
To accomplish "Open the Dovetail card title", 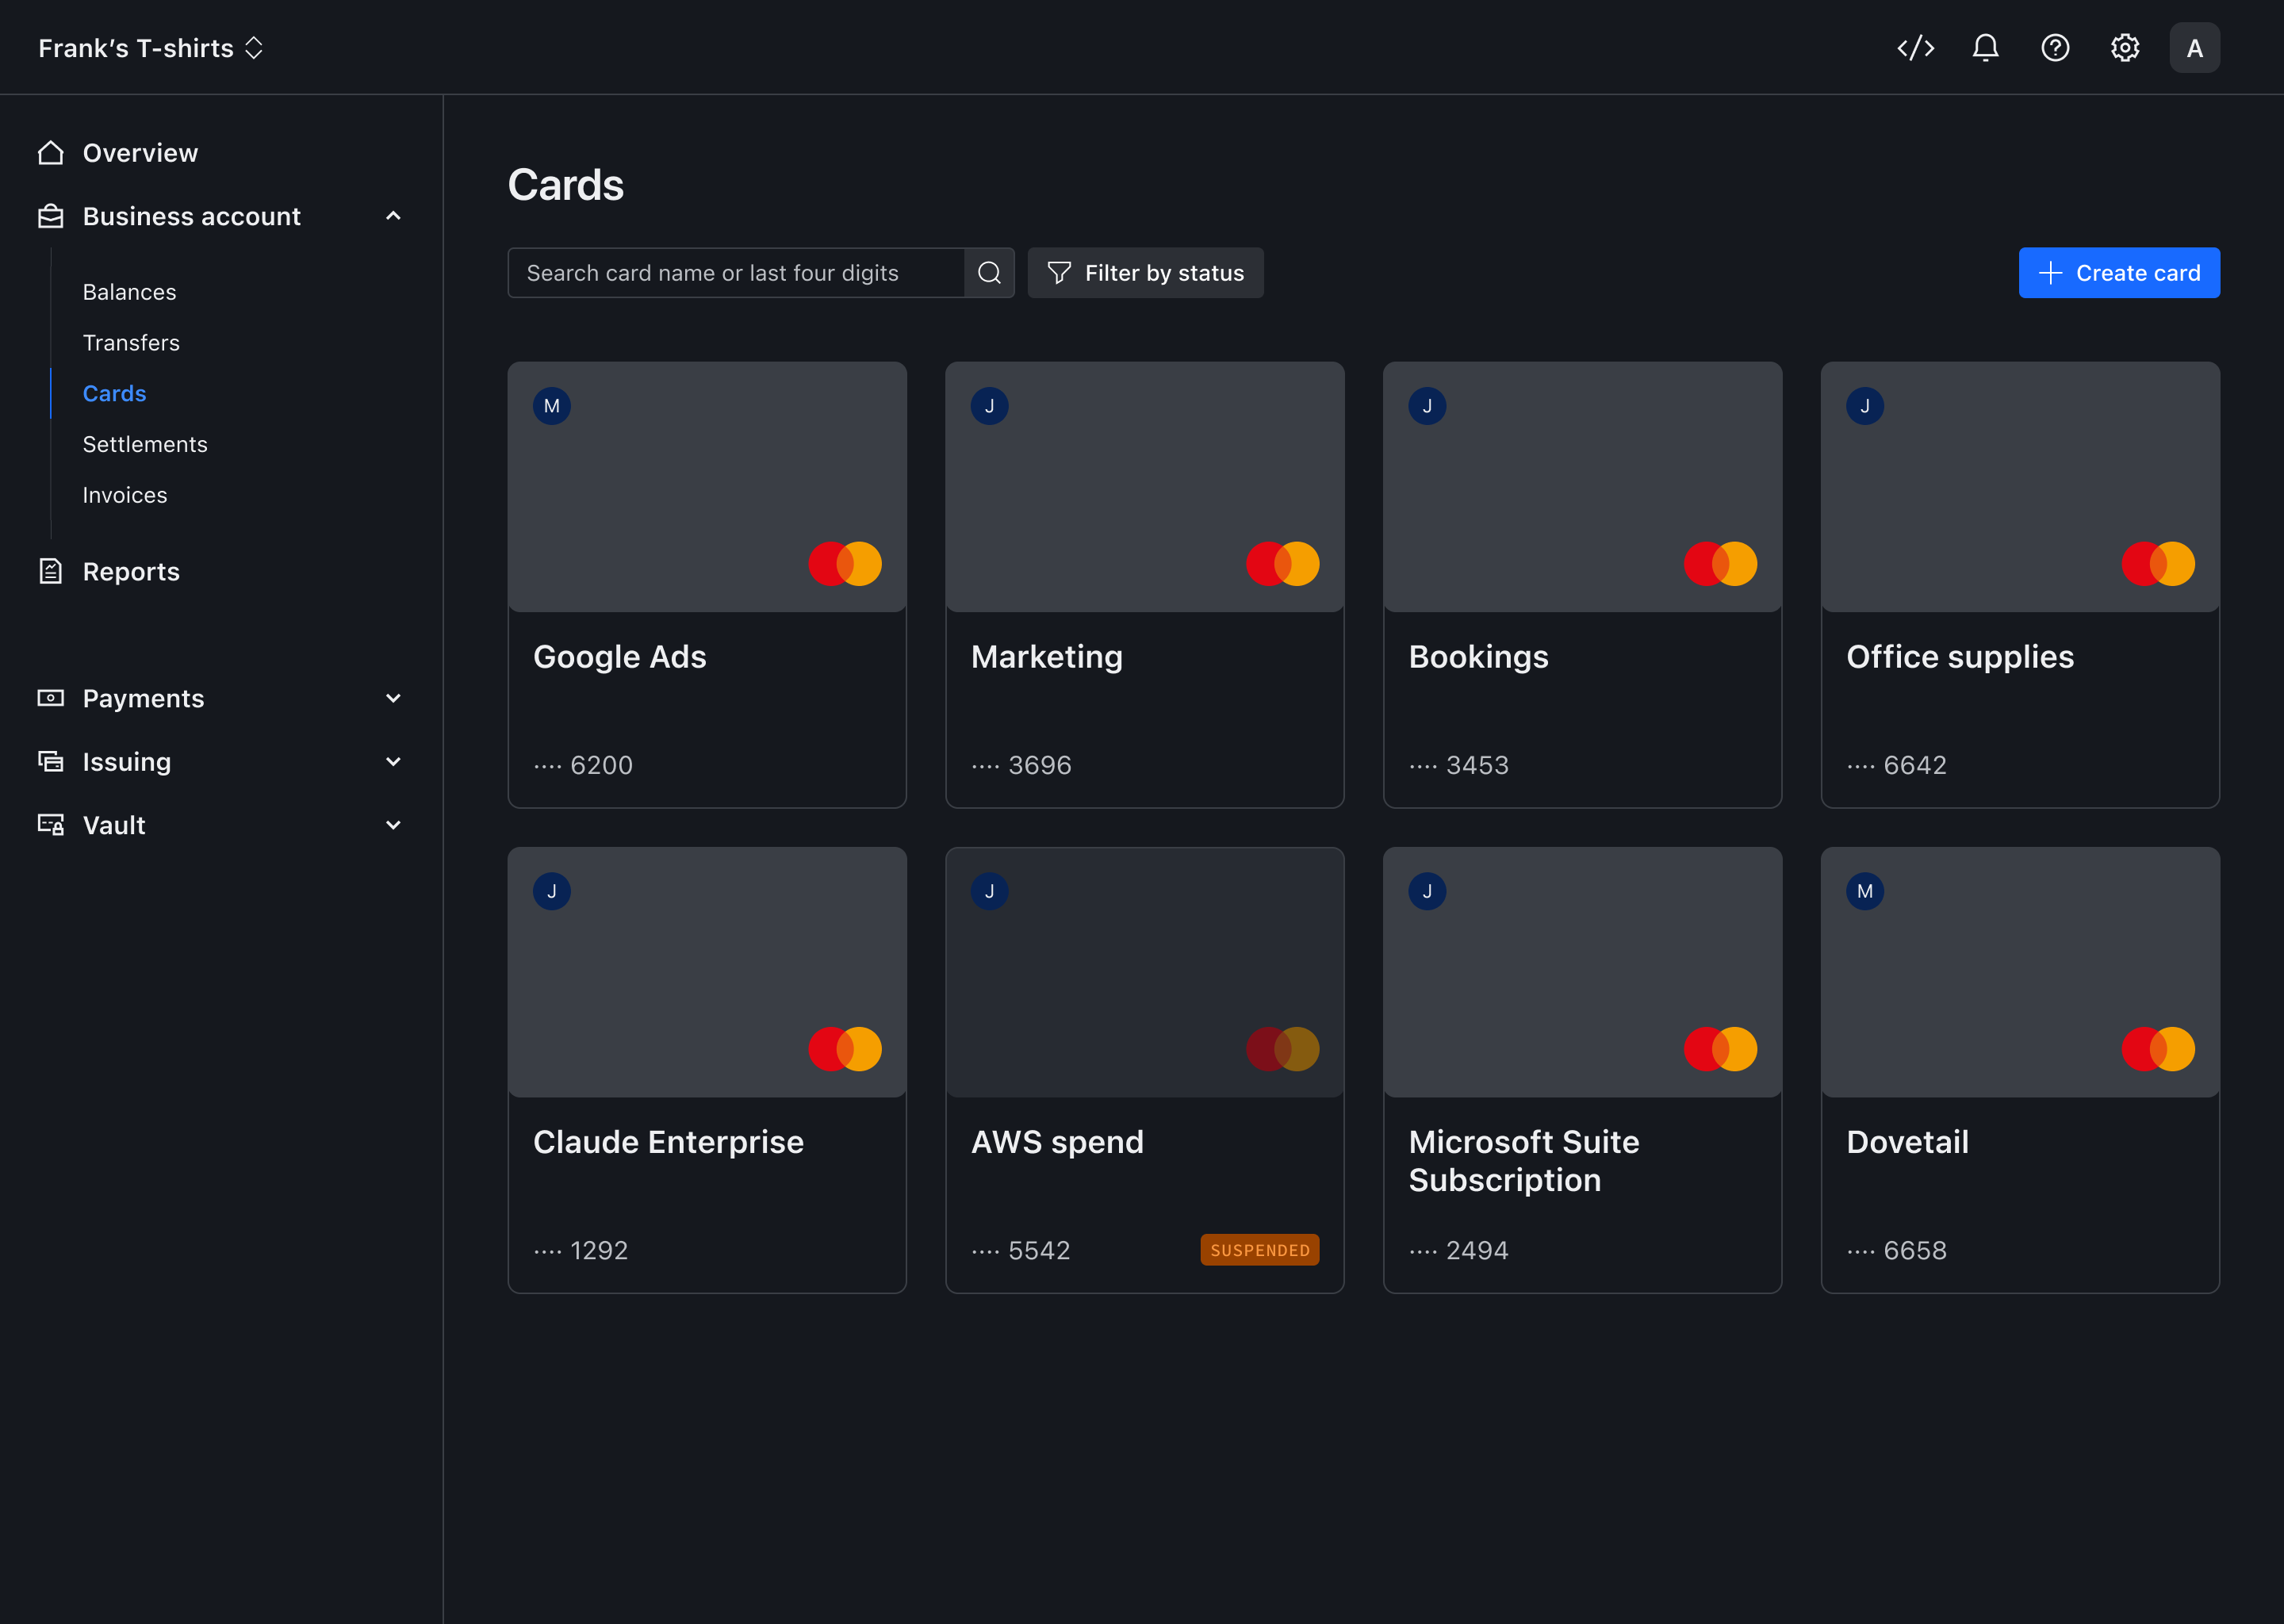I will pos(1907,1142).
